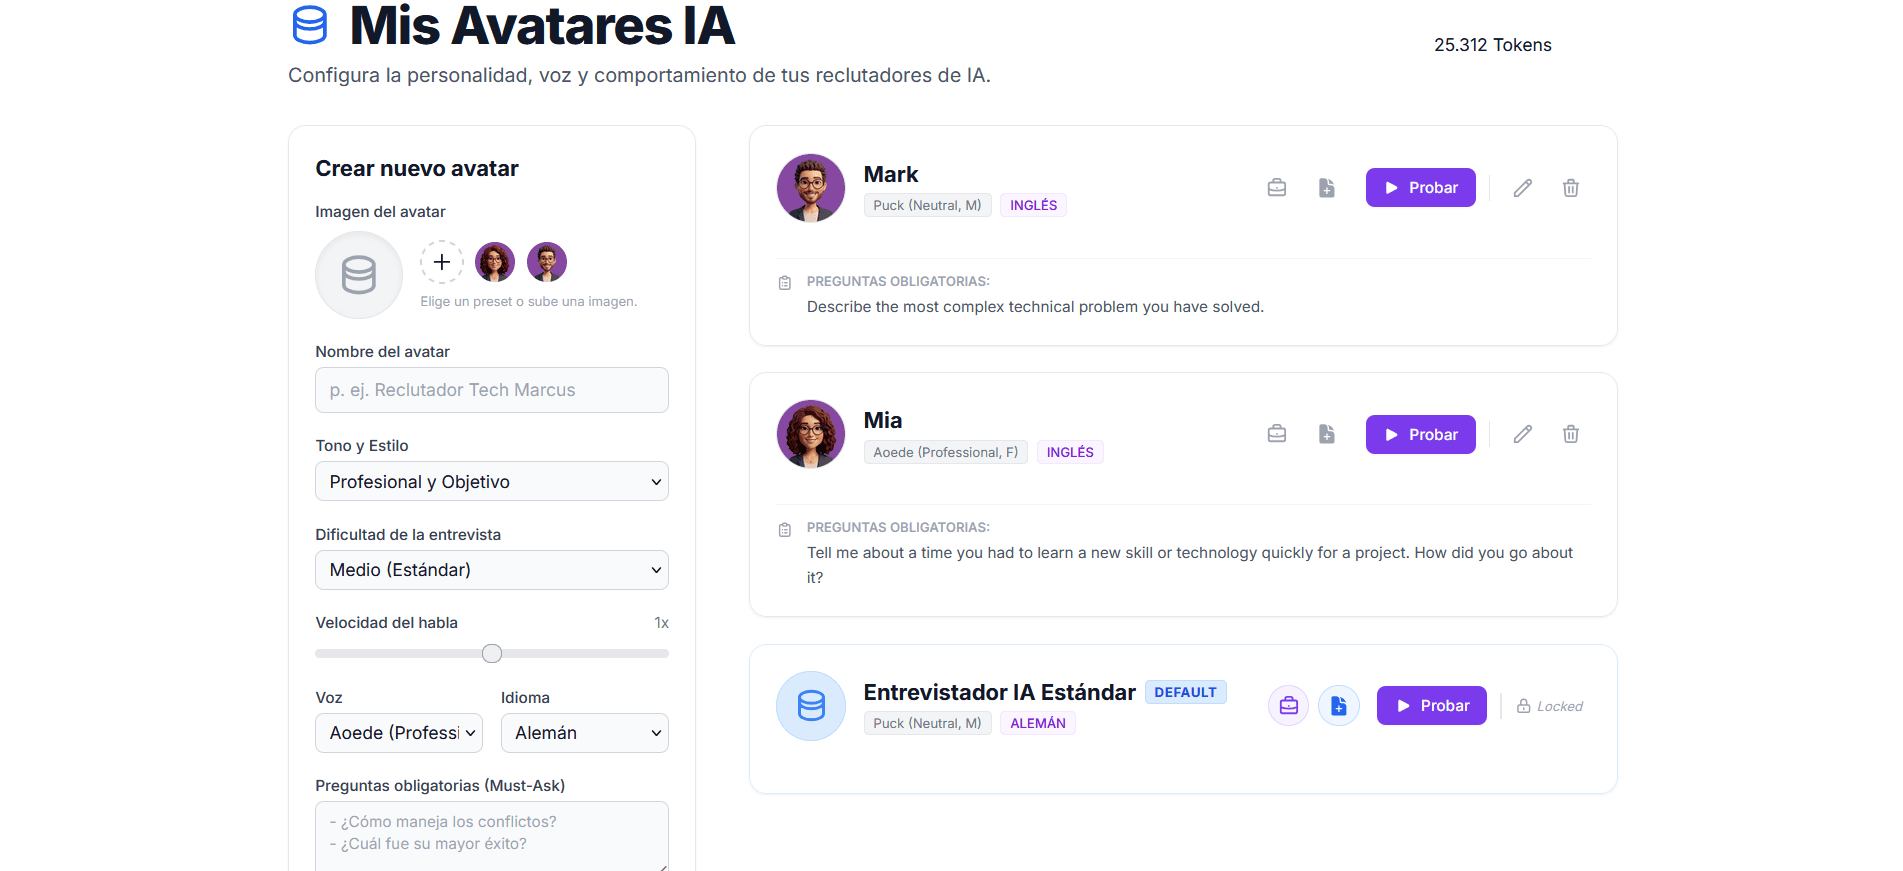
Task: Edit Mia avatar with the pencil icon
Action: [1523, 434]
